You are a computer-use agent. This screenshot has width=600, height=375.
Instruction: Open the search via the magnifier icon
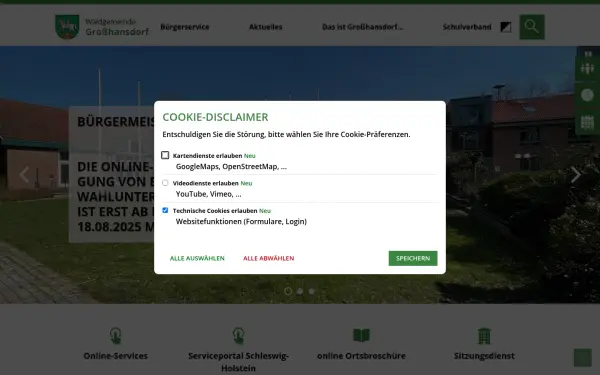(x=532, y=27)
